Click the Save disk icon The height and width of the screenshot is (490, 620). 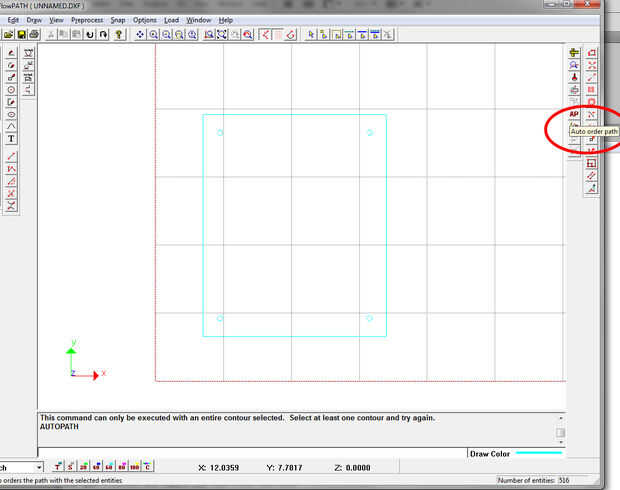pyautogui.click(x=21, y=35)
